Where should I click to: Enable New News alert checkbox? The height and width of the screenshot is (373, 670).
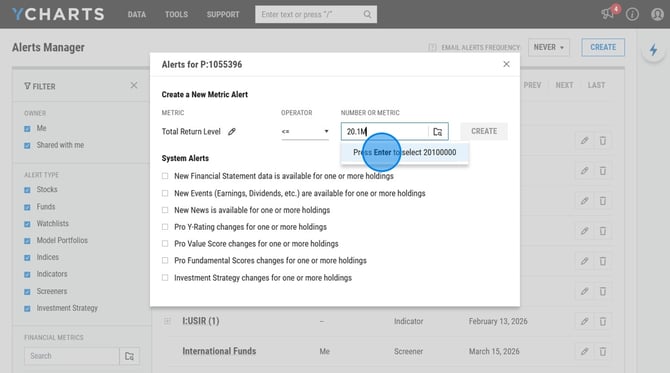165,210
